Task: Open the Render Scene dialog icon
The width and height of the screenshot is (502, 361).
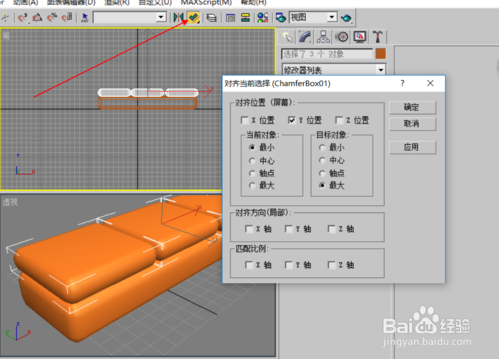Action: coord(281,17)
